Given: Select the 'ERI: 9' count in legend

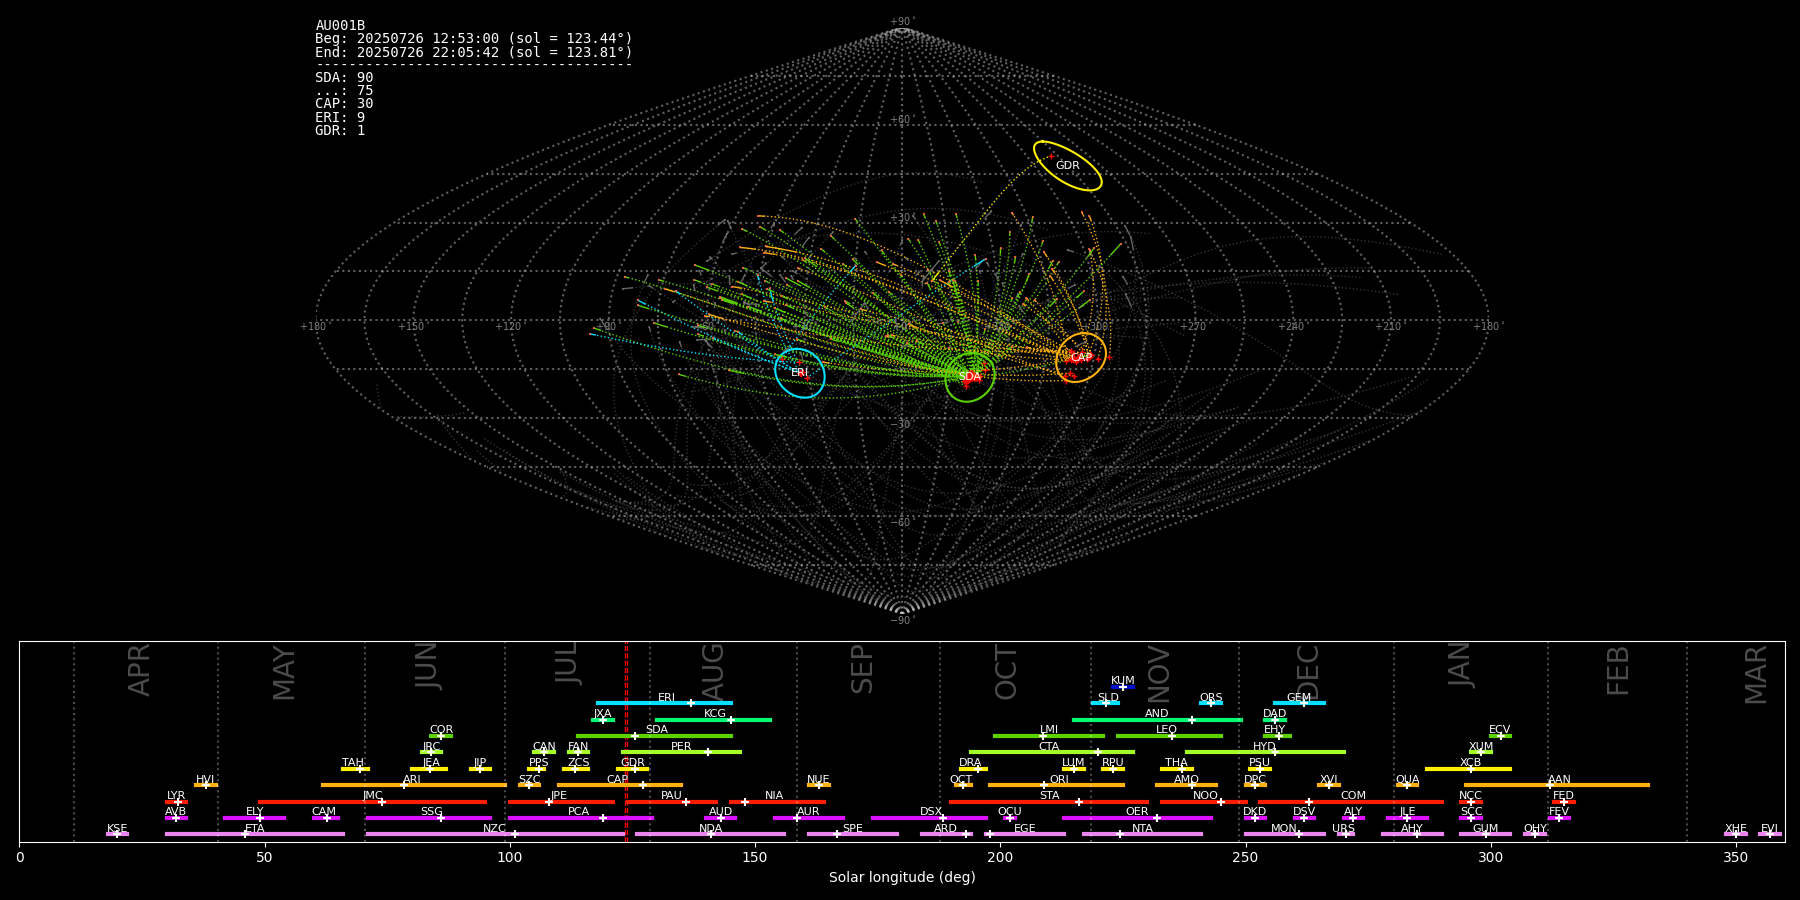Looking at the screenshot, I should (x=340, y=117).
